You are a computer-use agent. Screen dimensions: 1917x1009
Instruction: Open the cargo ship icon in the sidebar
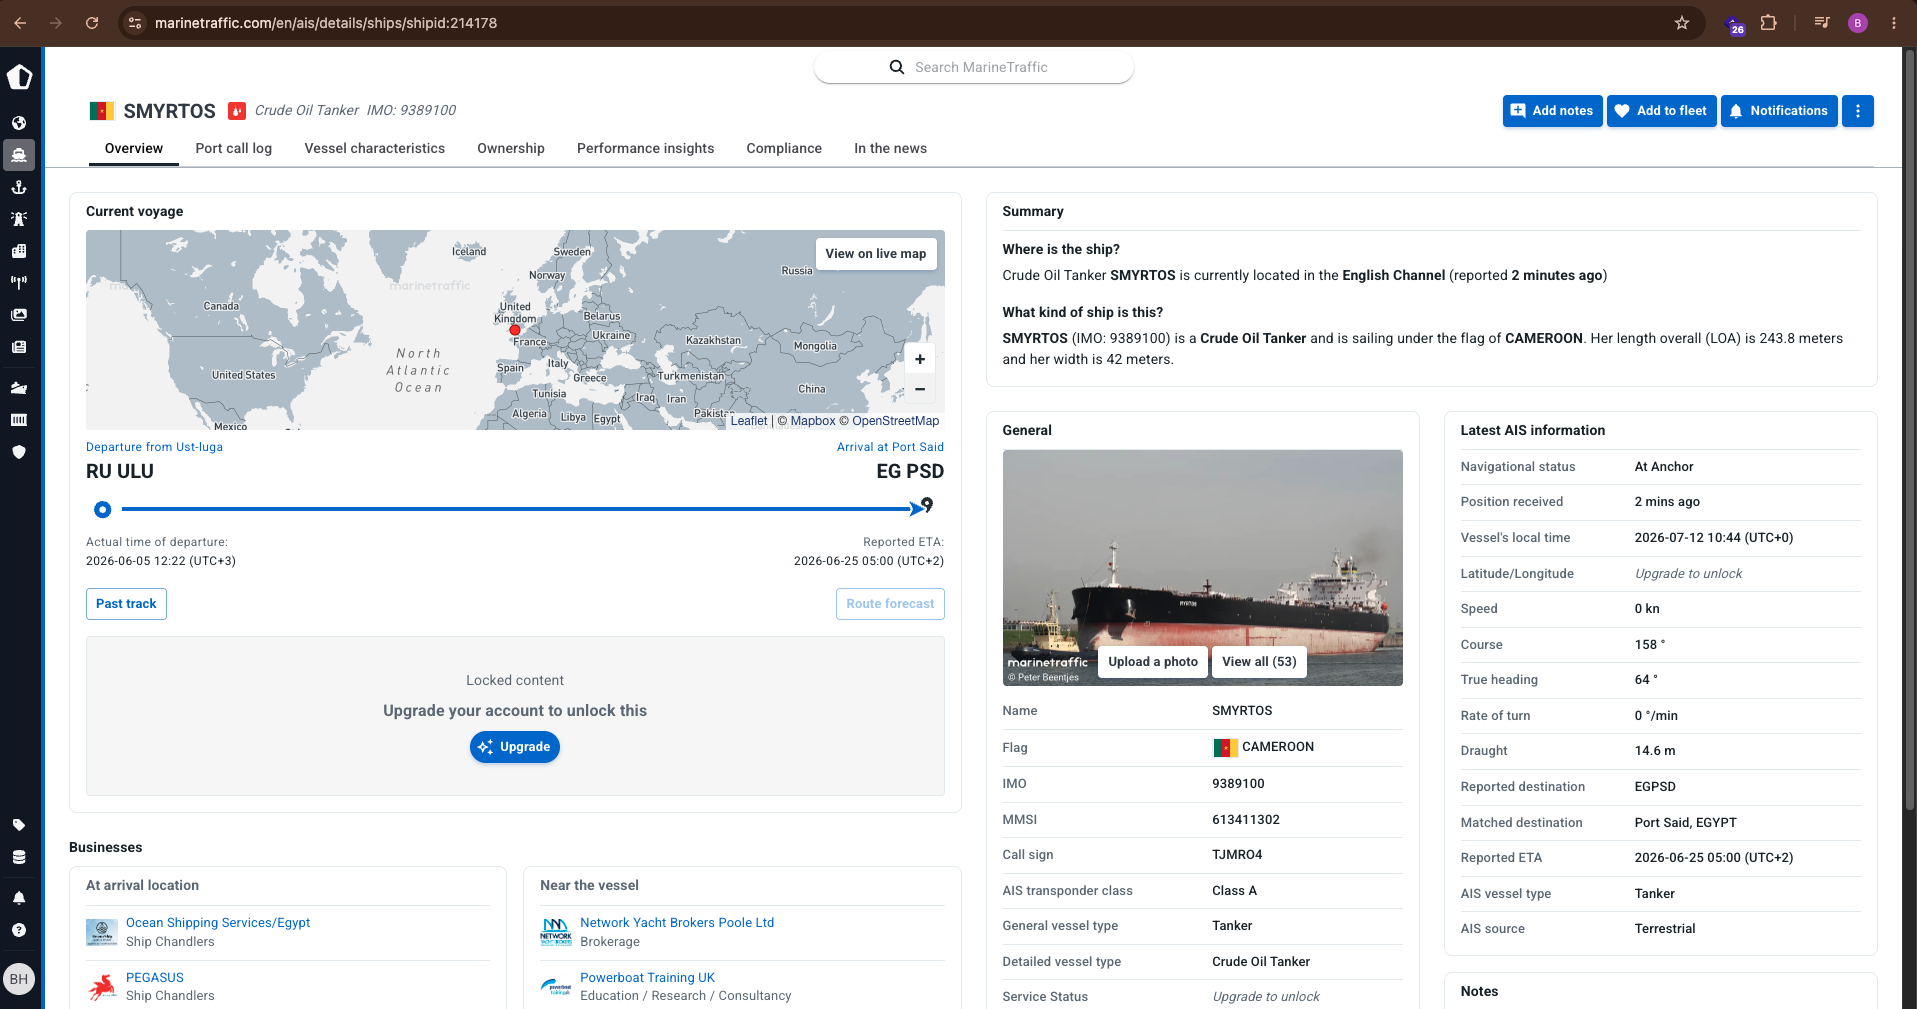(x=19, y=388)
